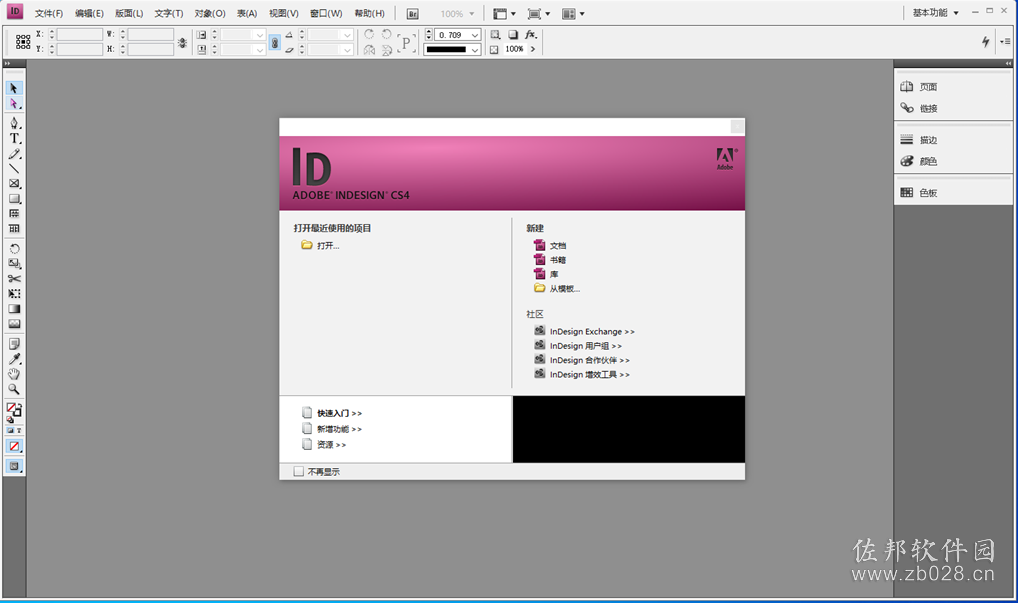Click the W width input field
Viewport: 1018px width, 603px height.
(x=151, y=34)
